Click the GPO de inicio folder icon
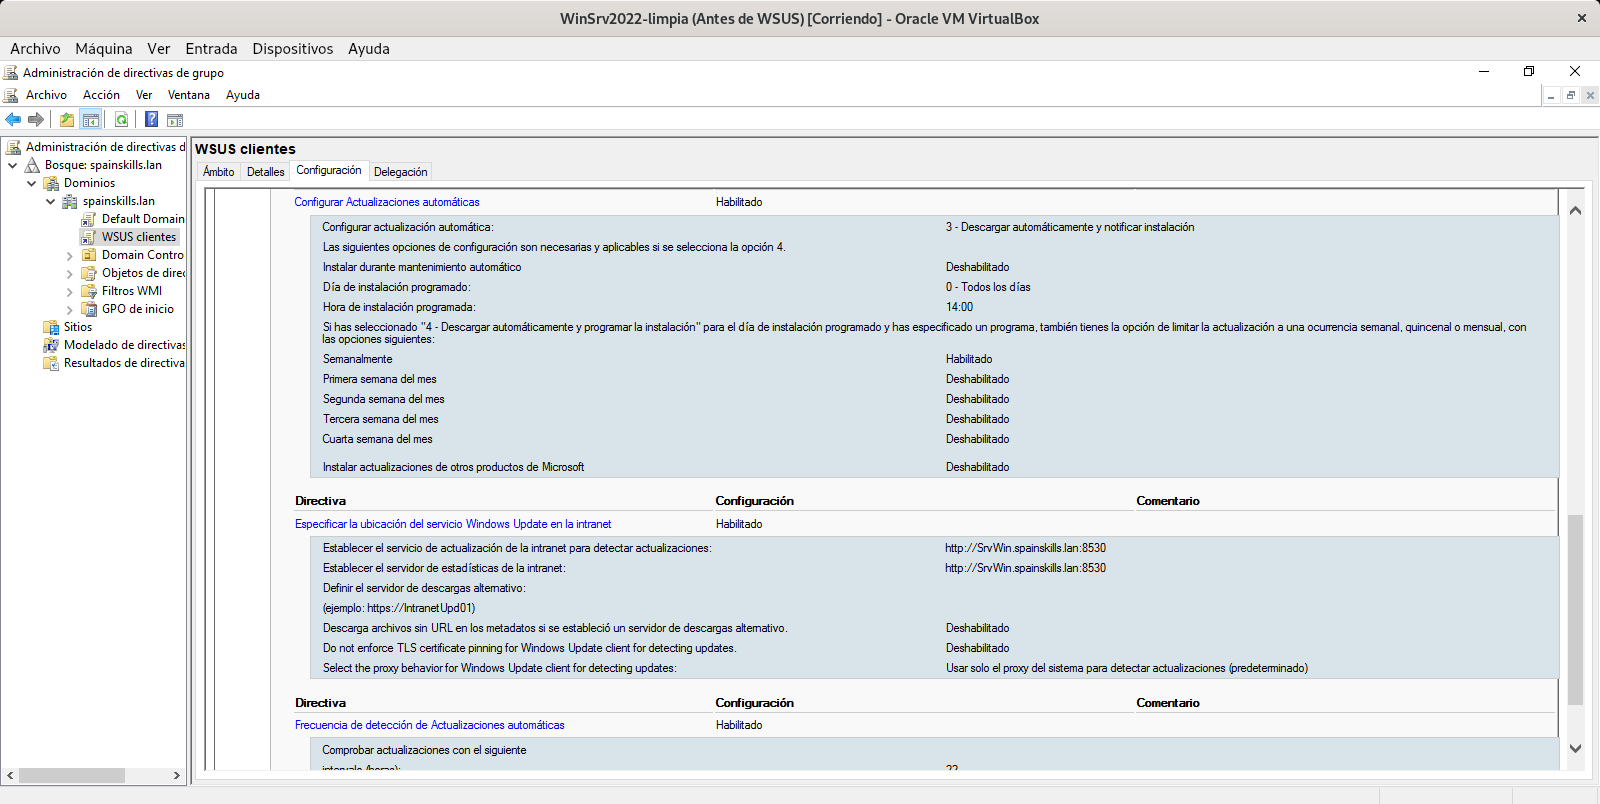 click(89, 309)
